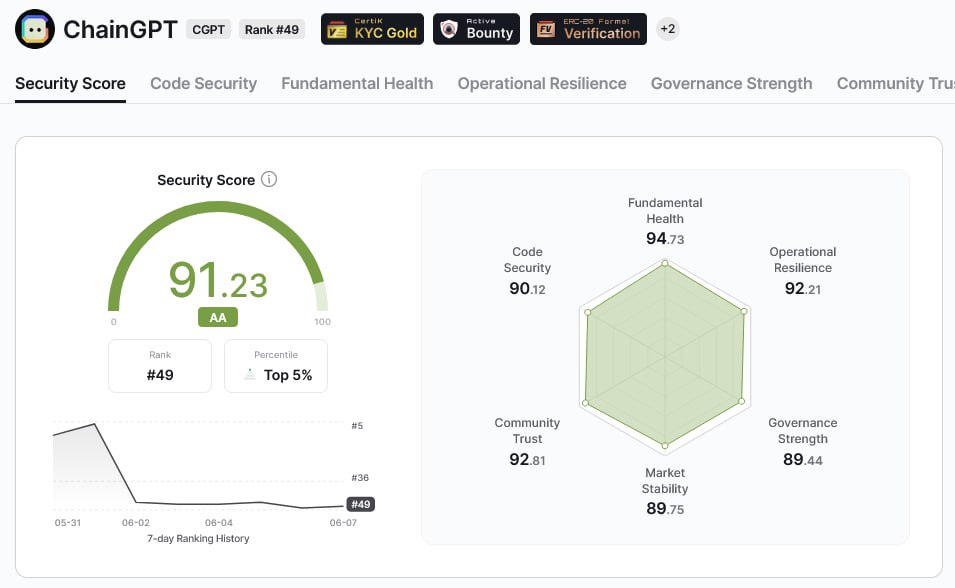This screenshot has width=955, height=588.
Task: Click the Percentile pyramid icon
Action: coord(250,375)
